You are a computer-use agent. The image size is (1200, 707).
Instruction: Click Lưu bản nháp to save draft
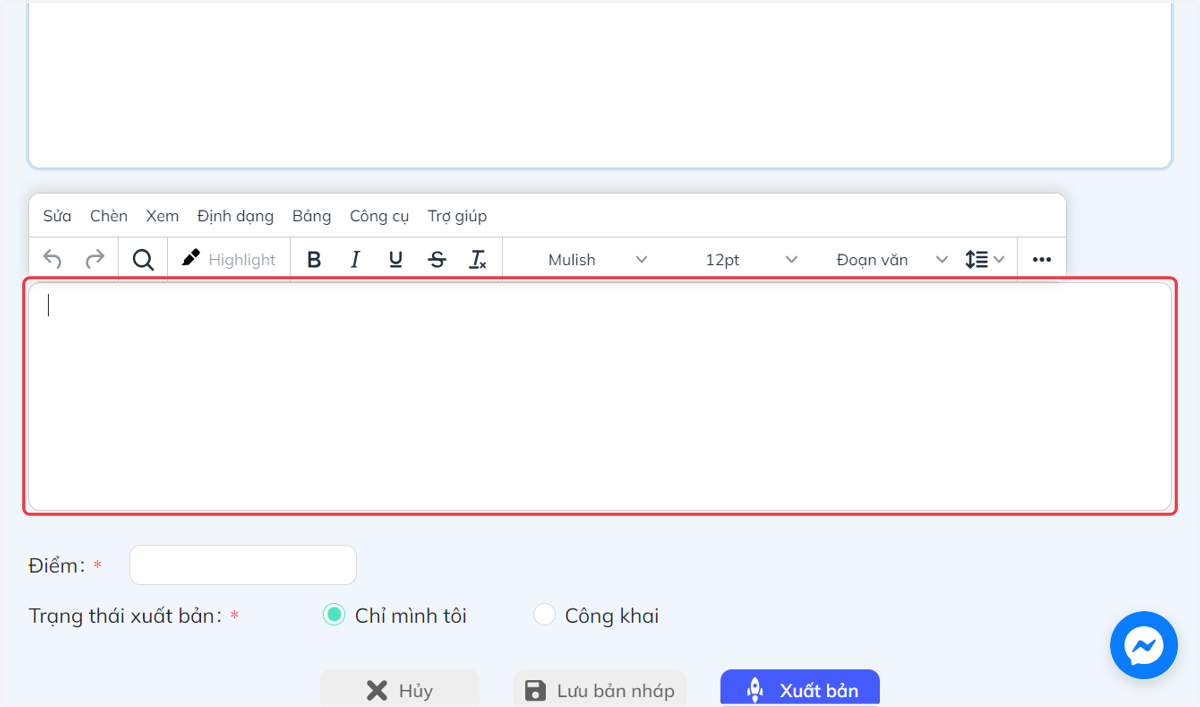pos(600,689)
